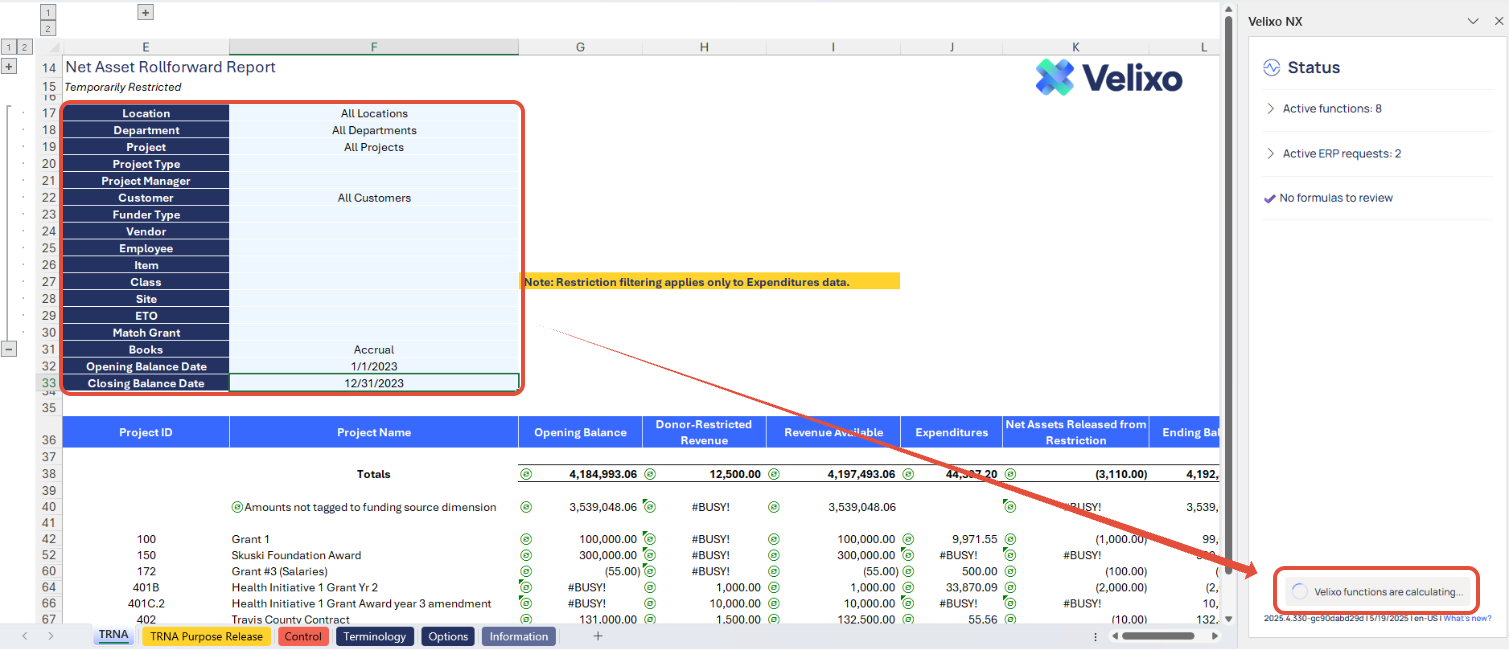Click green icon left of Skuski opening 300,000.00
The width and height of the screenshot is (1509, 650).
[x=526, y=555]
